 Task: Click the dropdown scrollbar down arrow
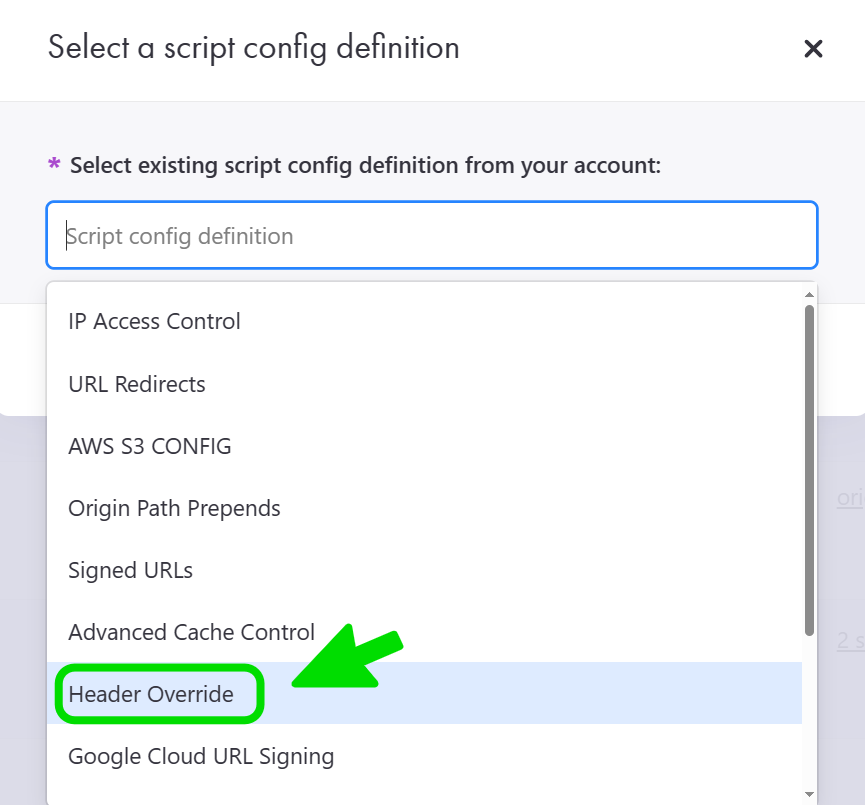[x=809, y=793]
